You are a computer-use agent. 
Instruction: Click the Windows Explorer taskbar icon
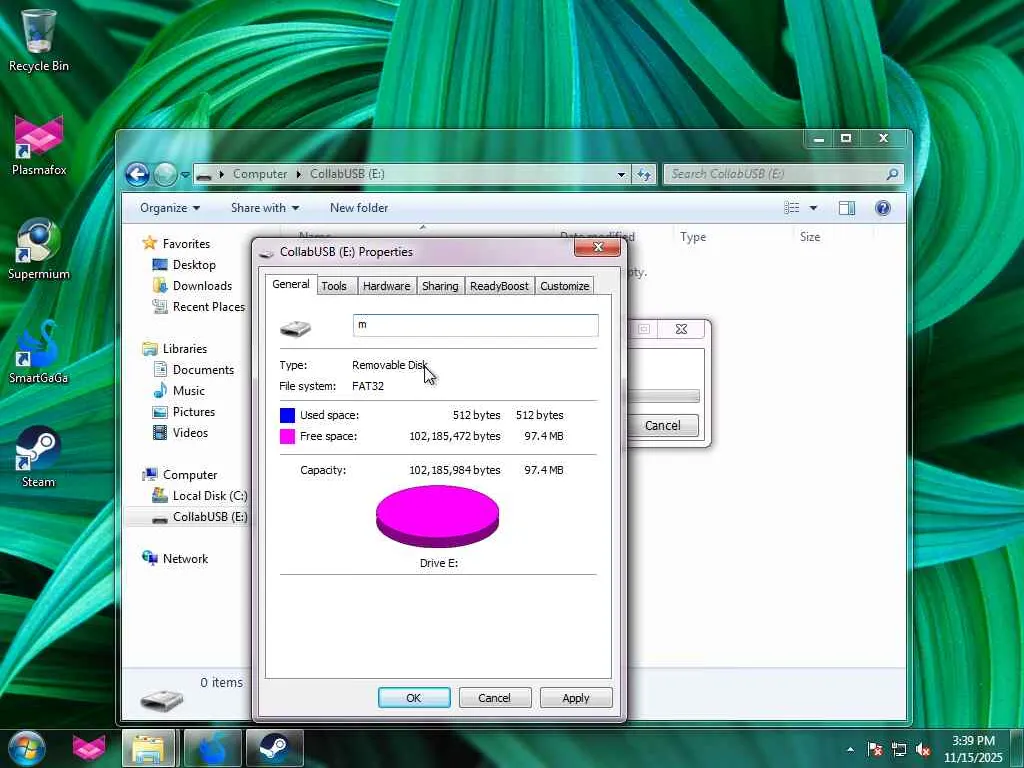149,748
